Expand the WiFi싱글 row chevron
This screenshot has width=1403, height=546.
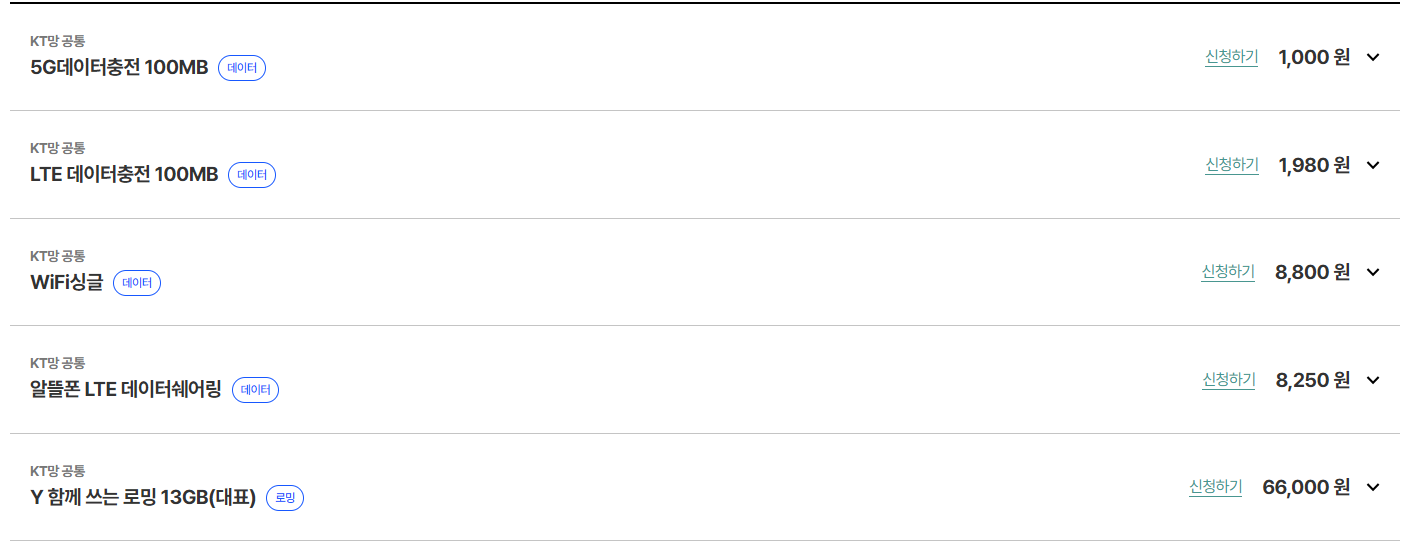click(x=1372, y=272)
